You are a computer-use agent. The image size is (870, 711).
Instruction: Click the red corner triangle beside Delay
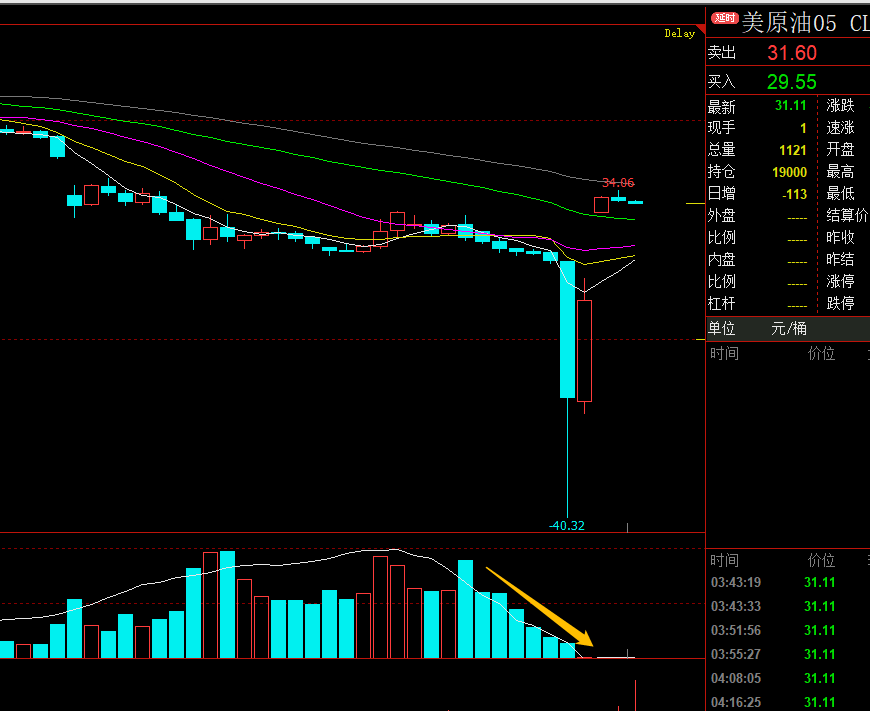click(x=701, y=29)
